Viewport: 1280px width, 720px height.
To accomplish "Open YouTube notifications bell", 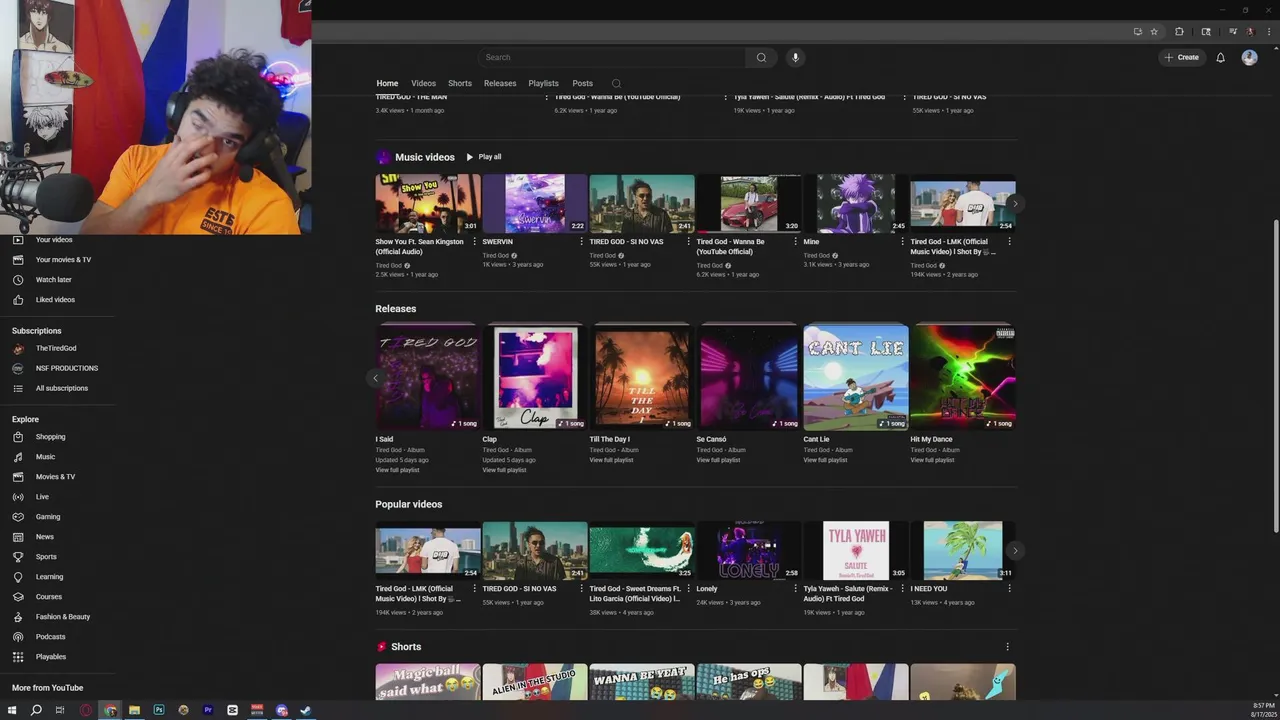I will click(x=1220, y=57).
